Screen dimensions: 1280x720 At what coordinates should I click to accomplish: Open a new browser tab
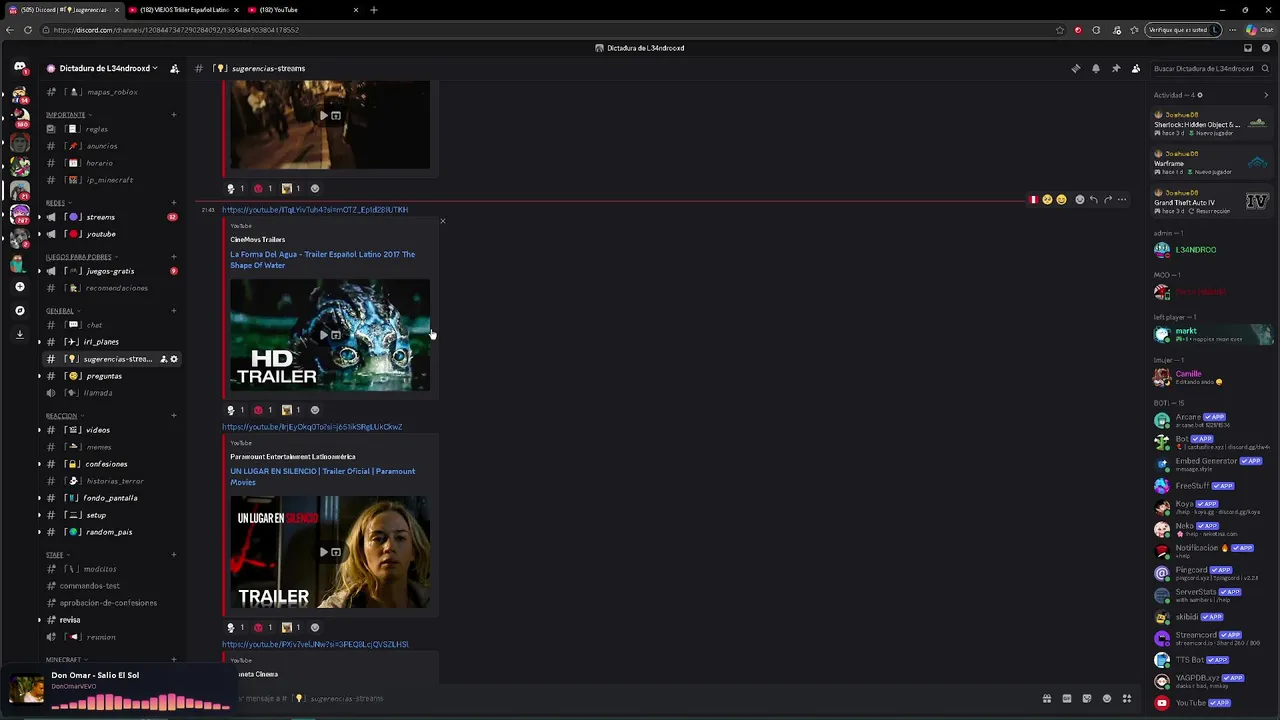[374, 10]
